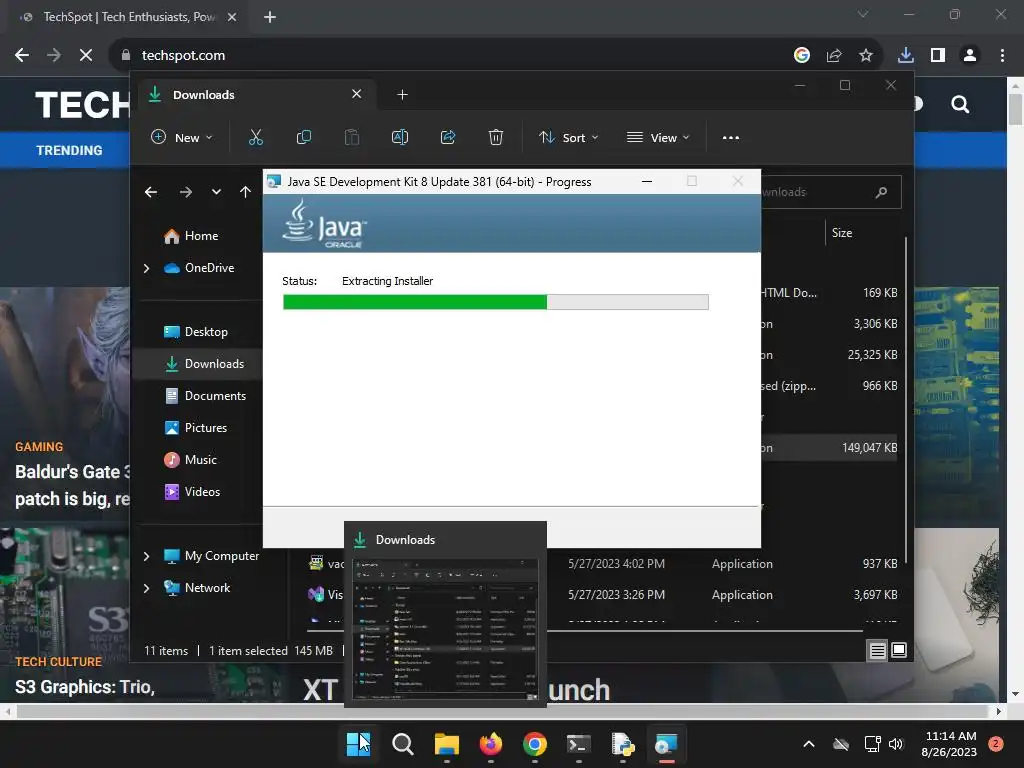
Task: Open the See more (three dots) menu in Explorer
Action: click(x=731, y=138)
